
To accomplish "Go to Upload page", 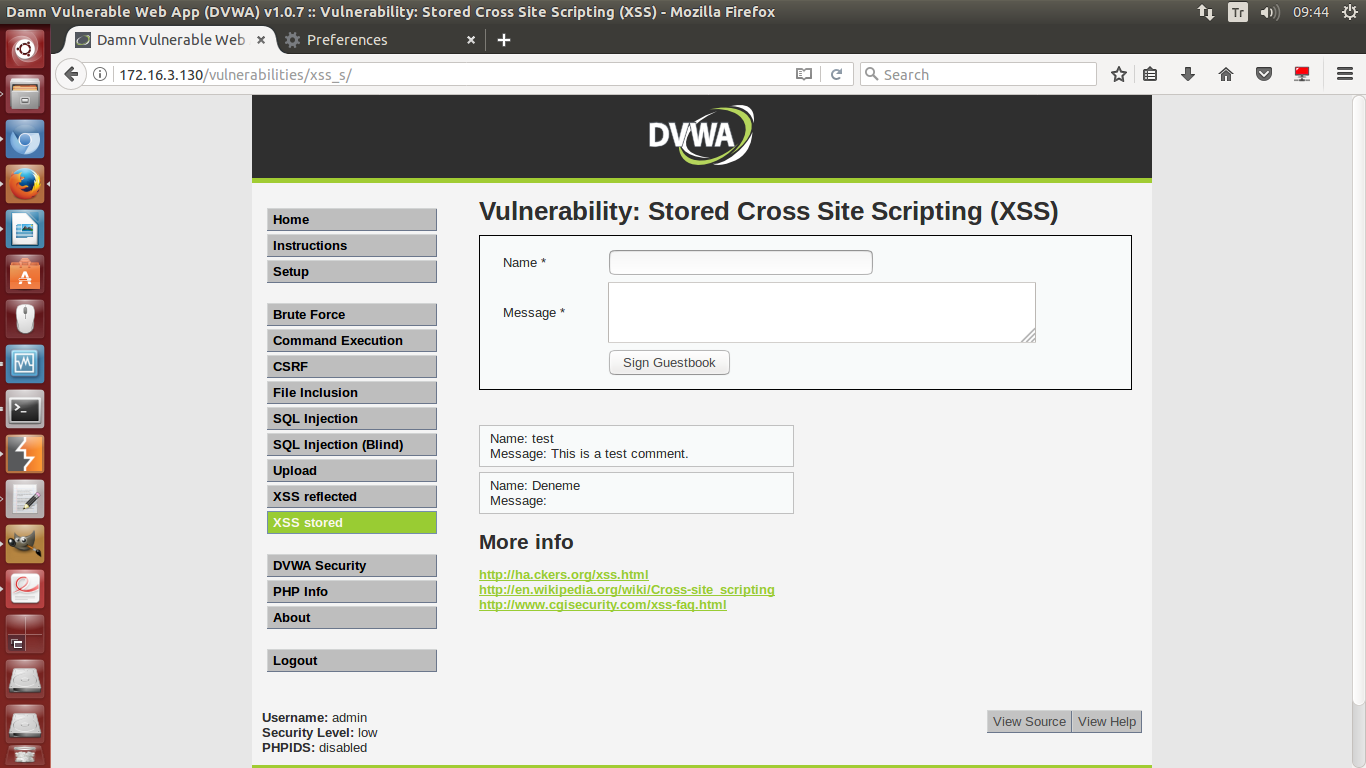I will 352,471.
